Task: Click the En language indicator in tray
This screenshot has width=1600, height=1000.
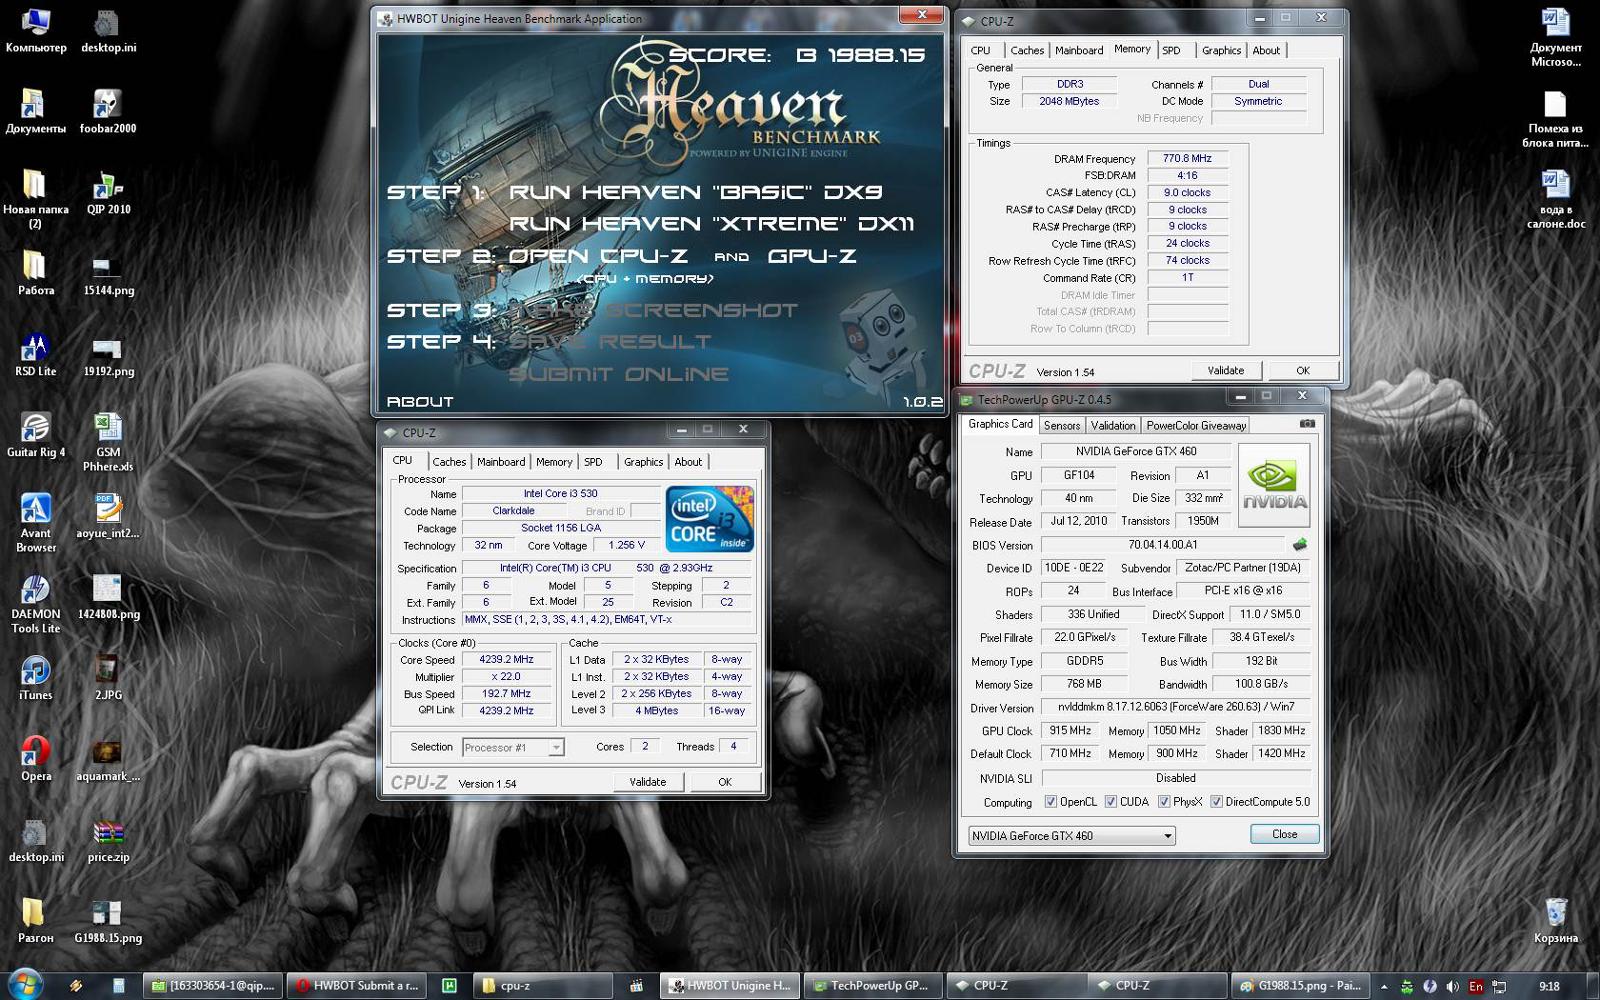Action: (x=1476, y=986)
